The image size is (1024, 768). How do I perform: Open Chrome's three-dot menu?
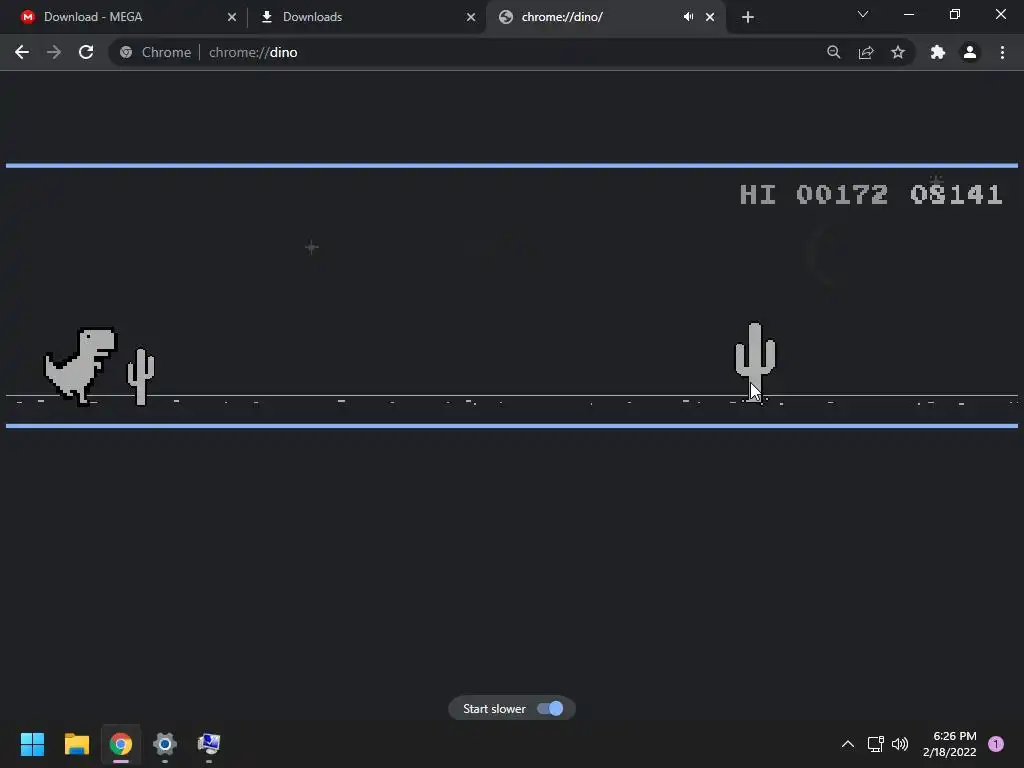pyautogui.click(x=1002, y=52)
